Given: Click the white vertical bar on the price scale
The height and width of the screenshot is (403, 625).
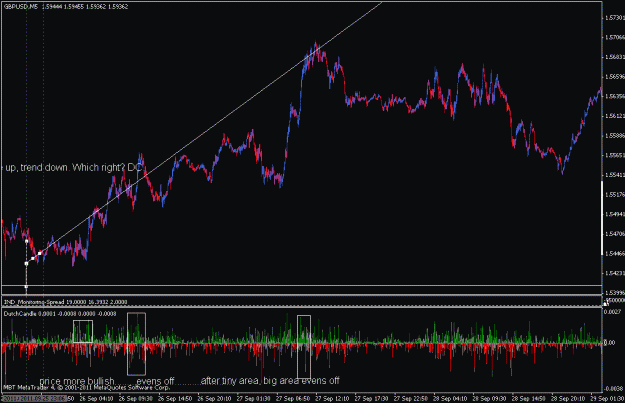Looking at the screenshot, I should tap(602, 218).
